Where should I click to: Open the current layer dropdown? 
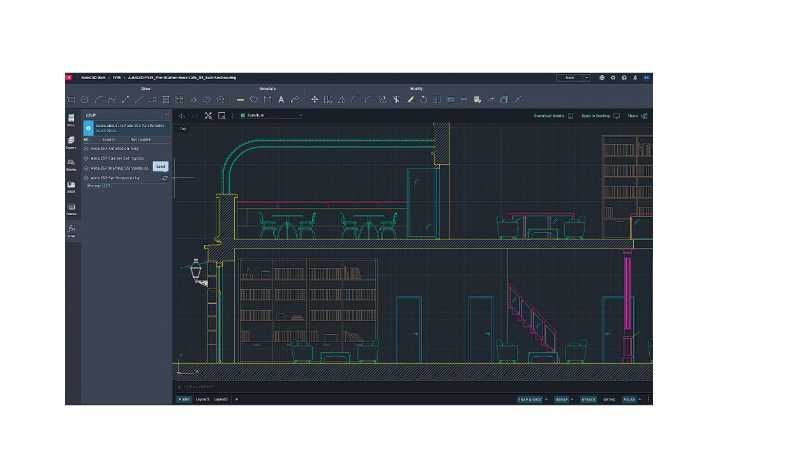(271, 116)
